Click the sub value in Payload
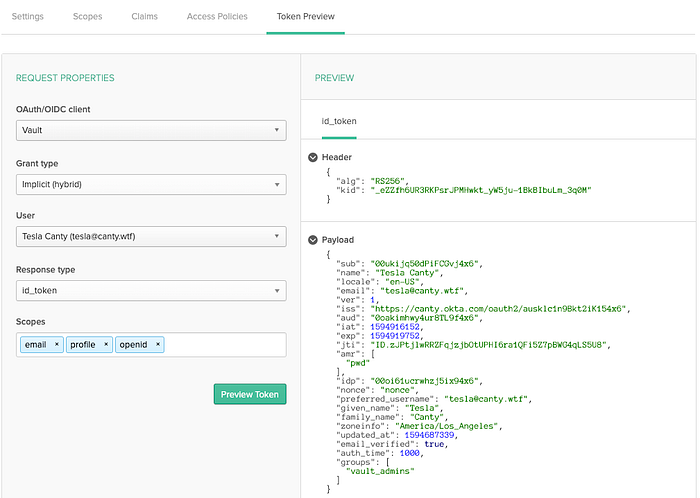This screenshot has height=498, width=700. coord(424,264)
